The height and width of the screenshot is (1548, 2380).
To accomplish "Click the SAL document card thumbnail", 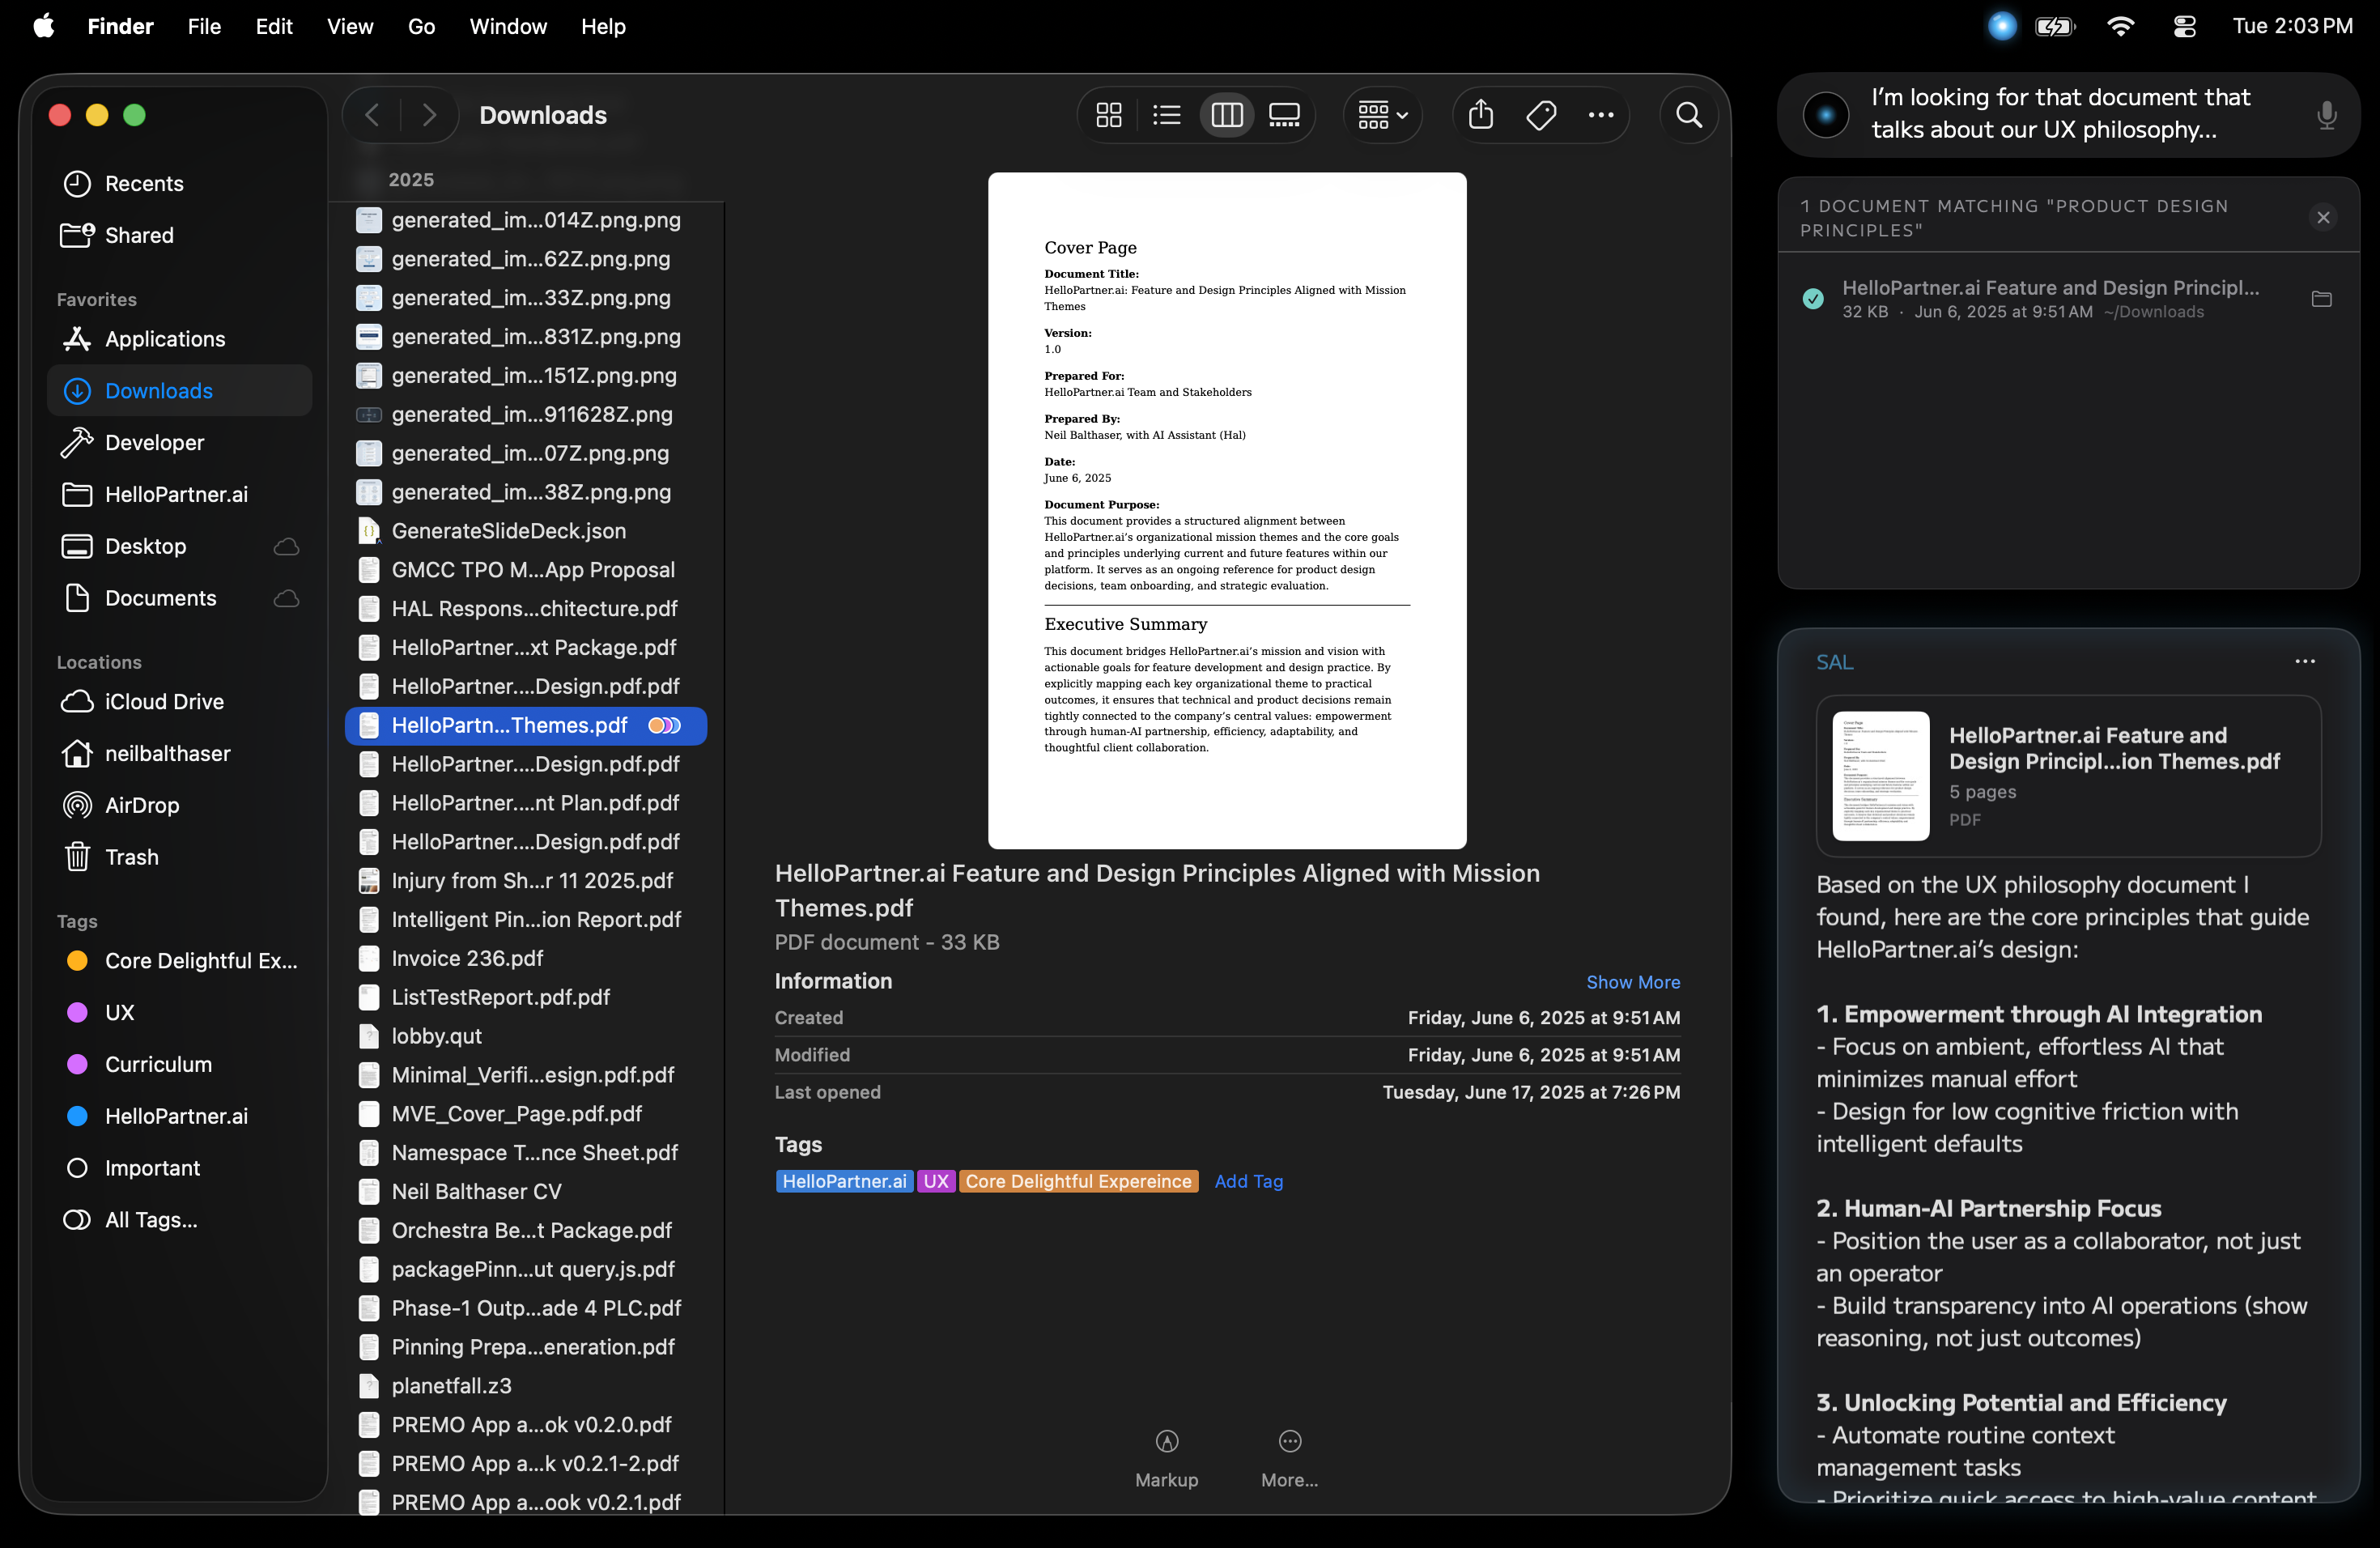I will (x=1880, y=776).
